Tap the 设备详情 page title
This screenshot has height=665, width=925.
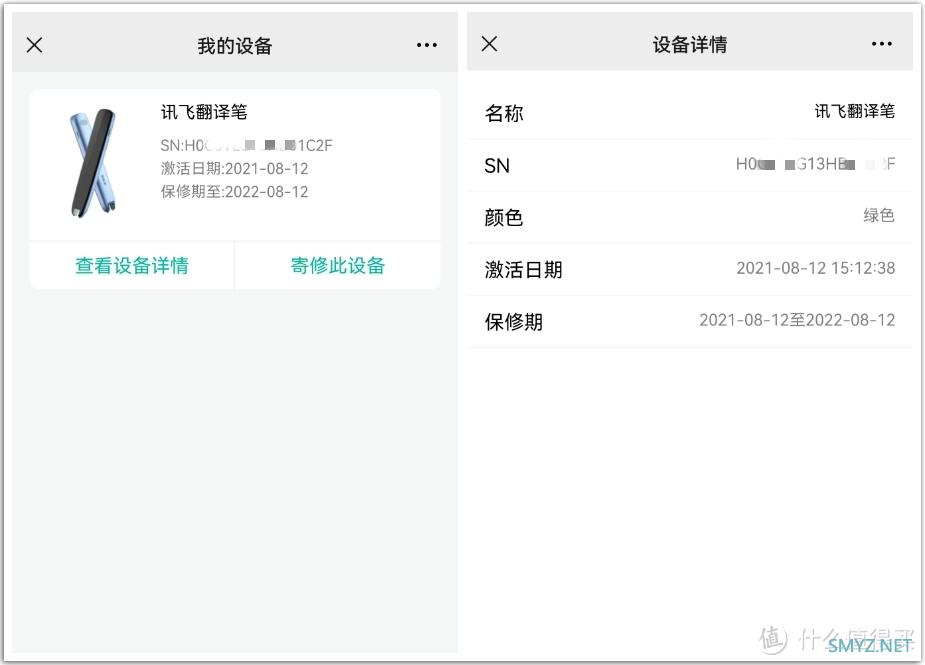[x=690, y=44]
